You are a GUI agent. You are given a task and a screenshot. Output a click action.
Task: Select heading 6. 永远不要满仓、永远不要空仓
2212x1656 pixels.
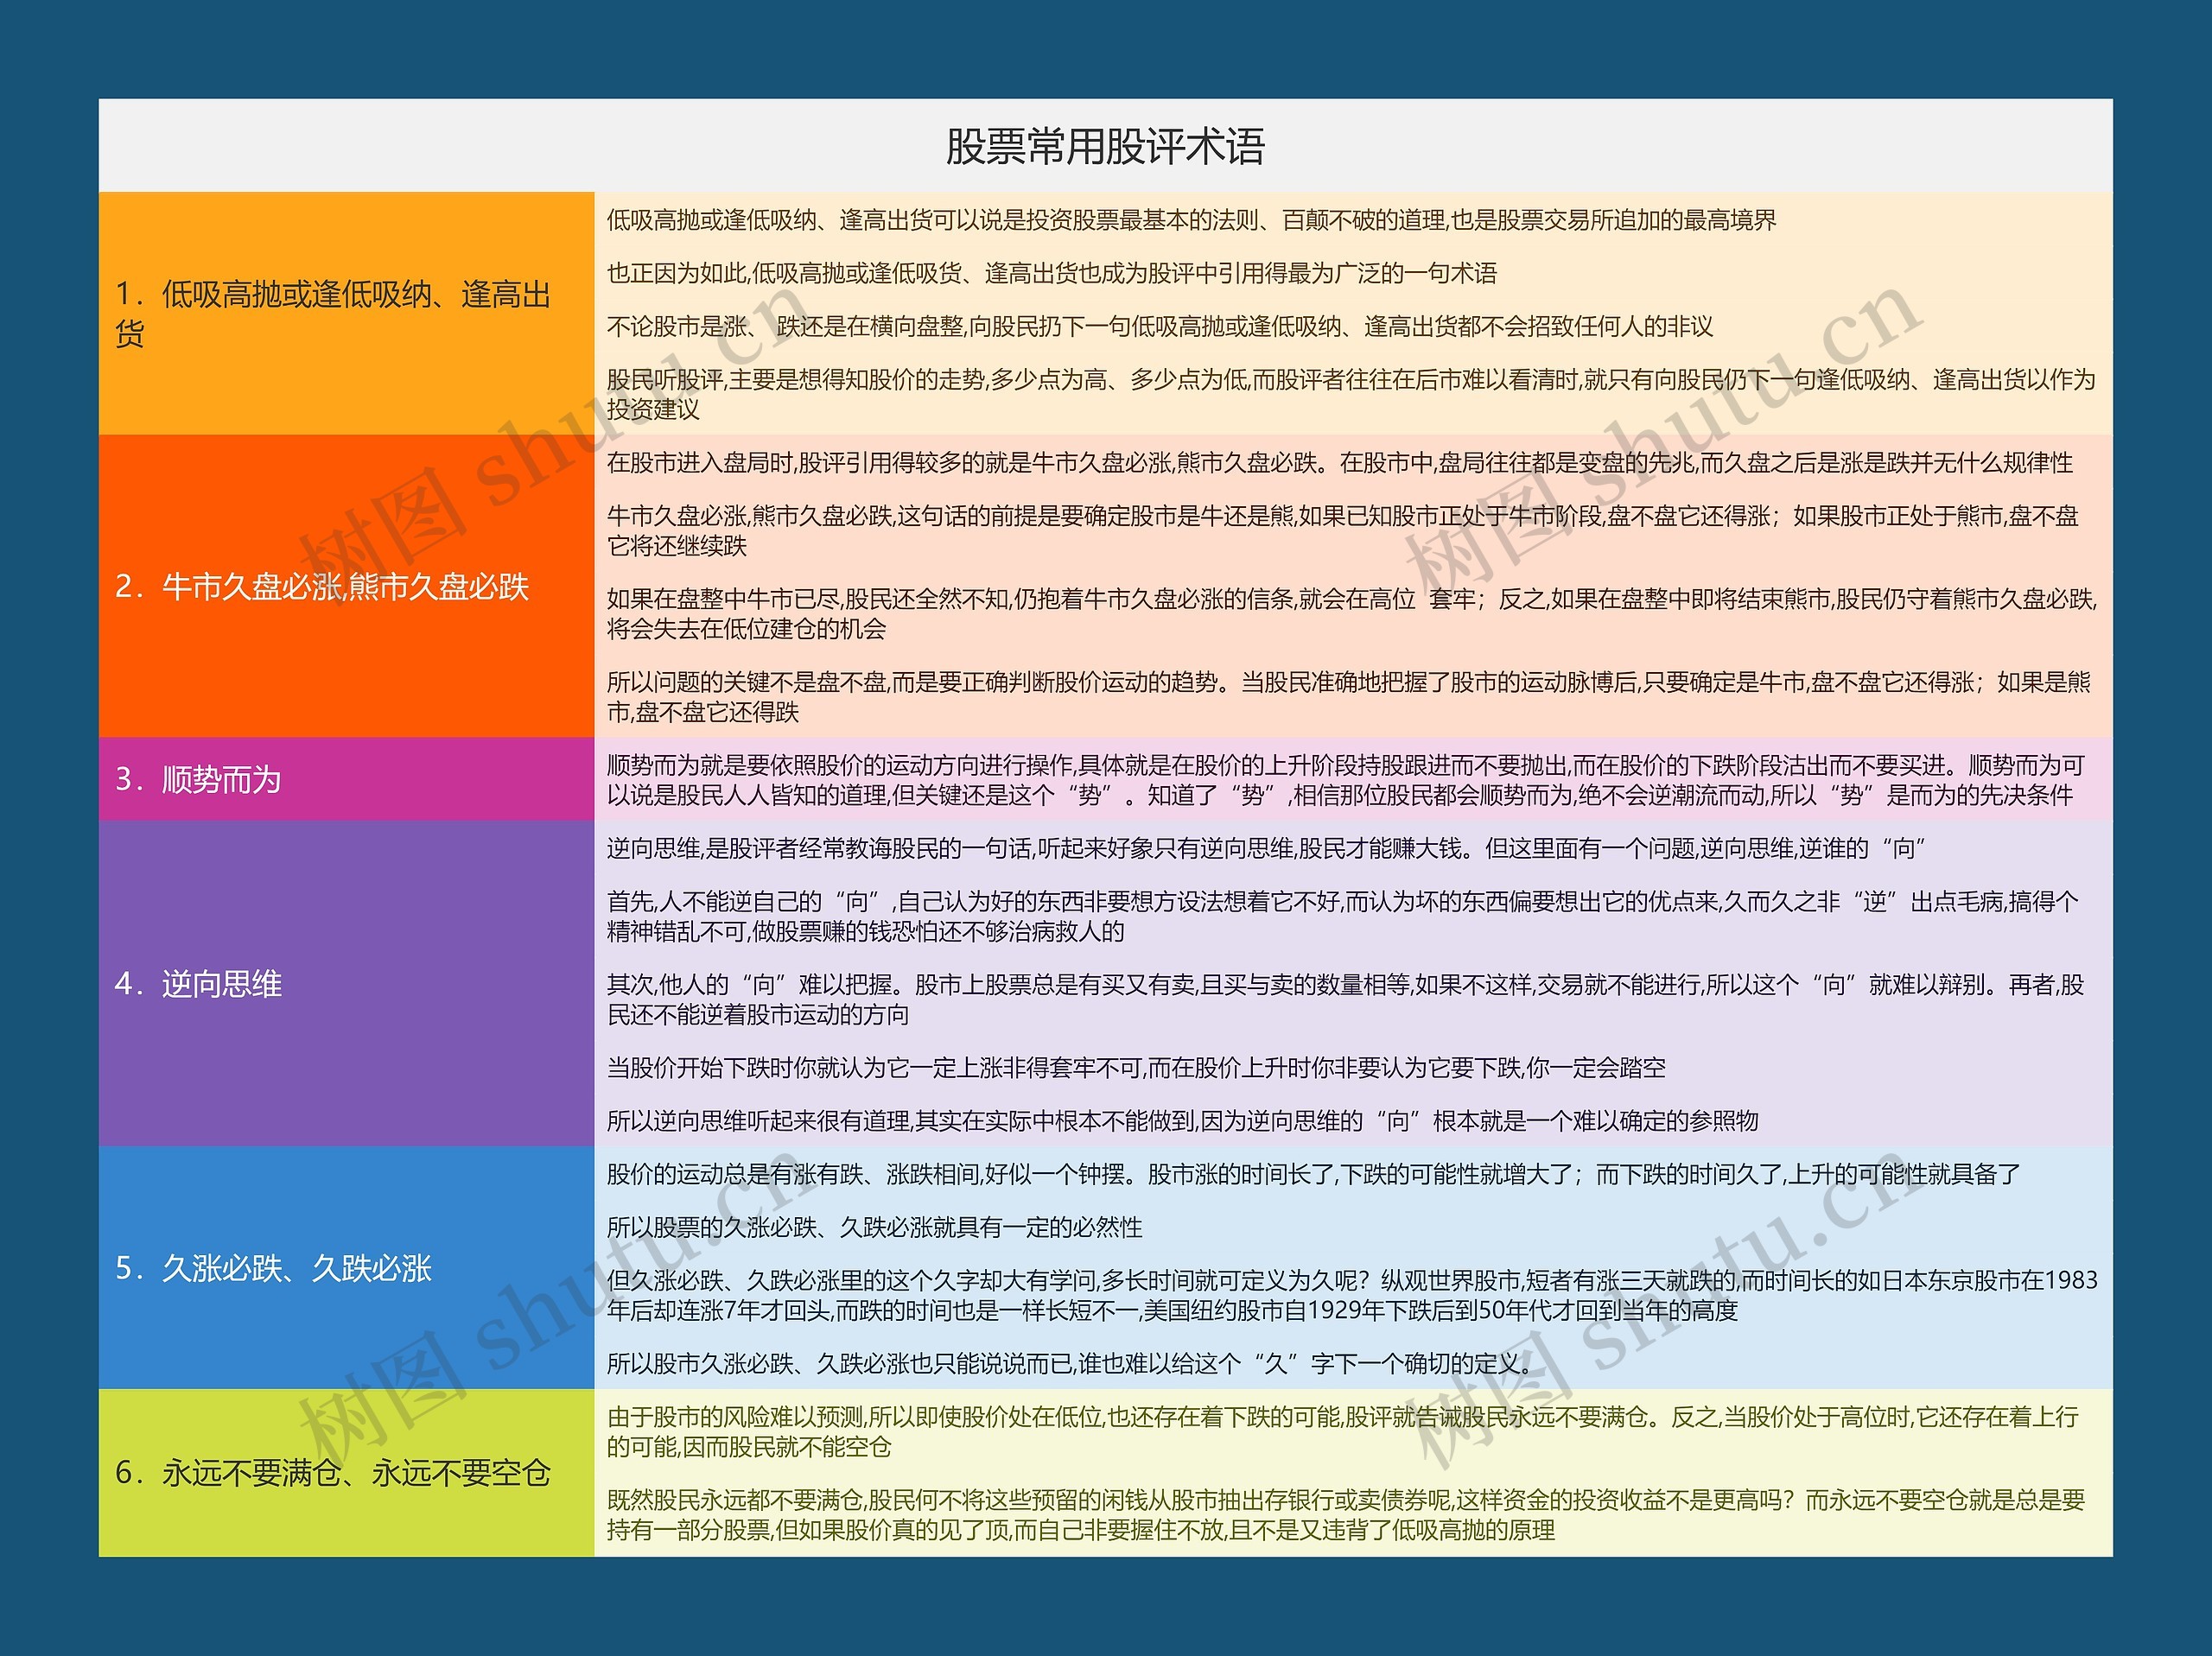pos(333,1472)
